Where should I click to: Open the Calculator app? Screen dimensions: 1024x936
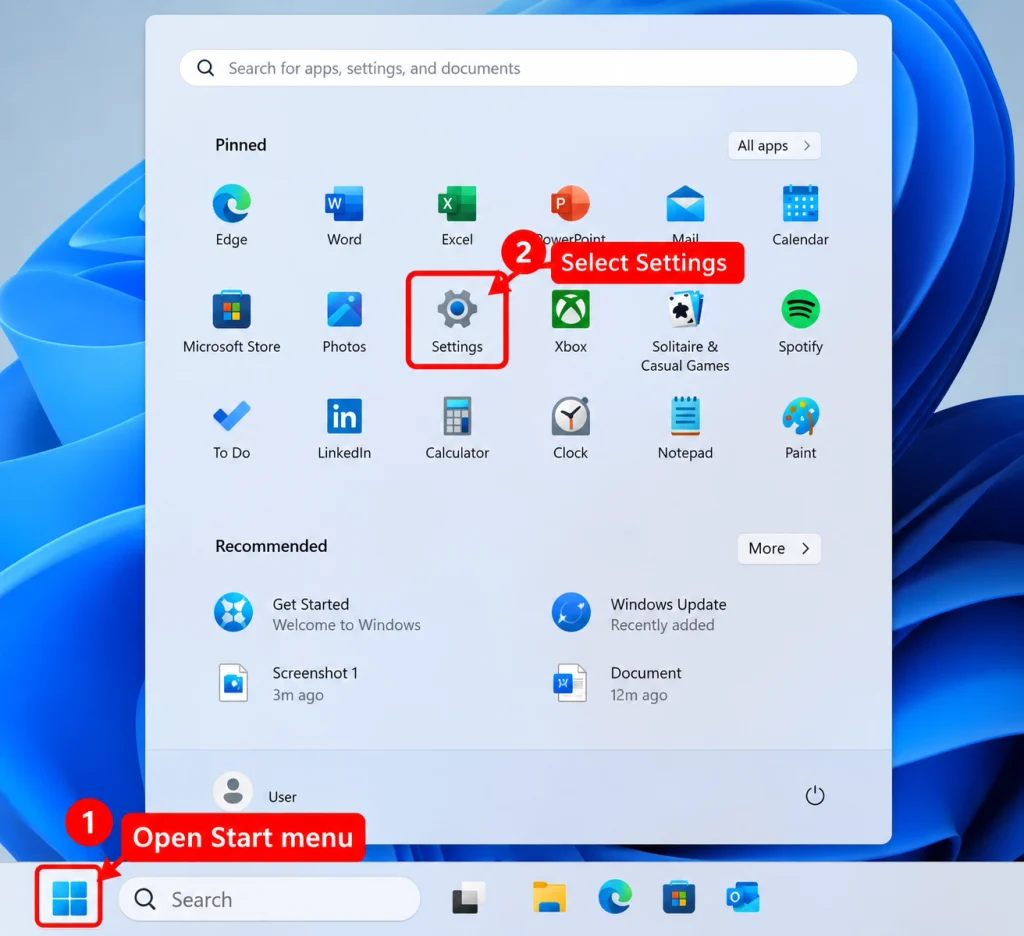tap(456, 417)
